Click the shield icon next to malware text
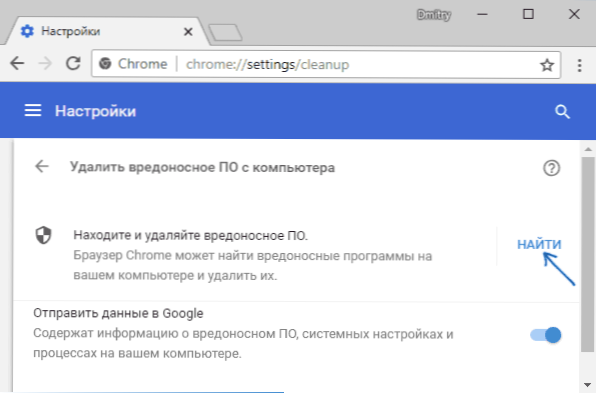This screenshot has width=596, height=393. 43,235
